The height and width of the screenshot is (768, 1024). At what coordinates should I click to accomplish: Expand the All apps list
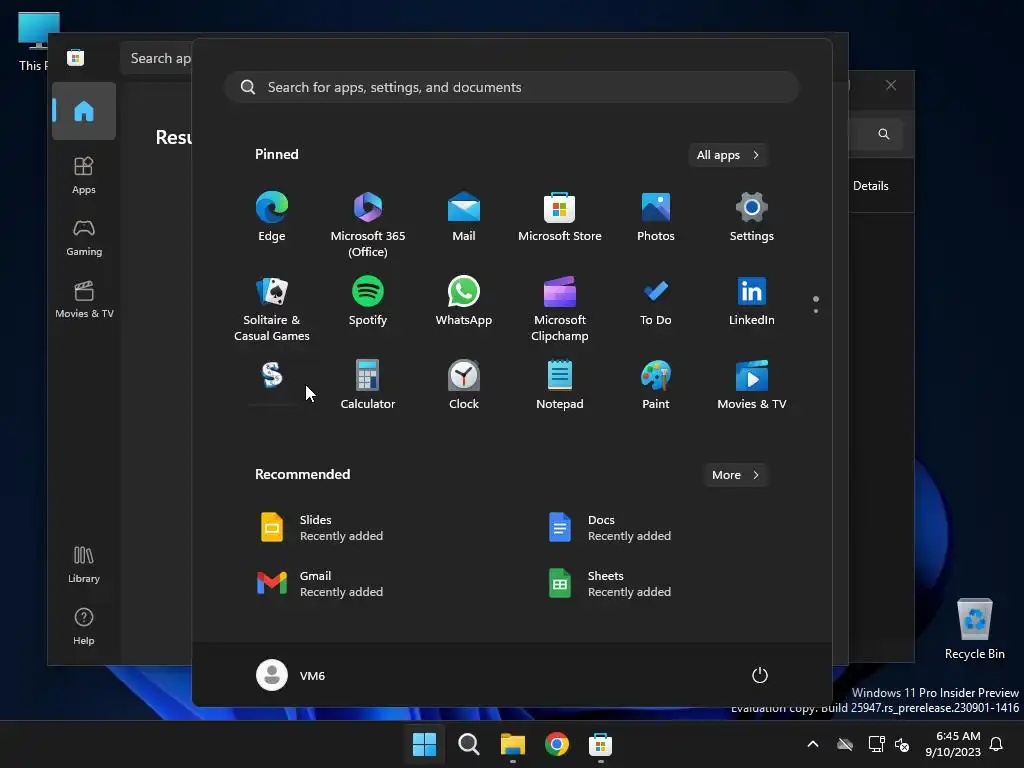[x=728, y=155]
